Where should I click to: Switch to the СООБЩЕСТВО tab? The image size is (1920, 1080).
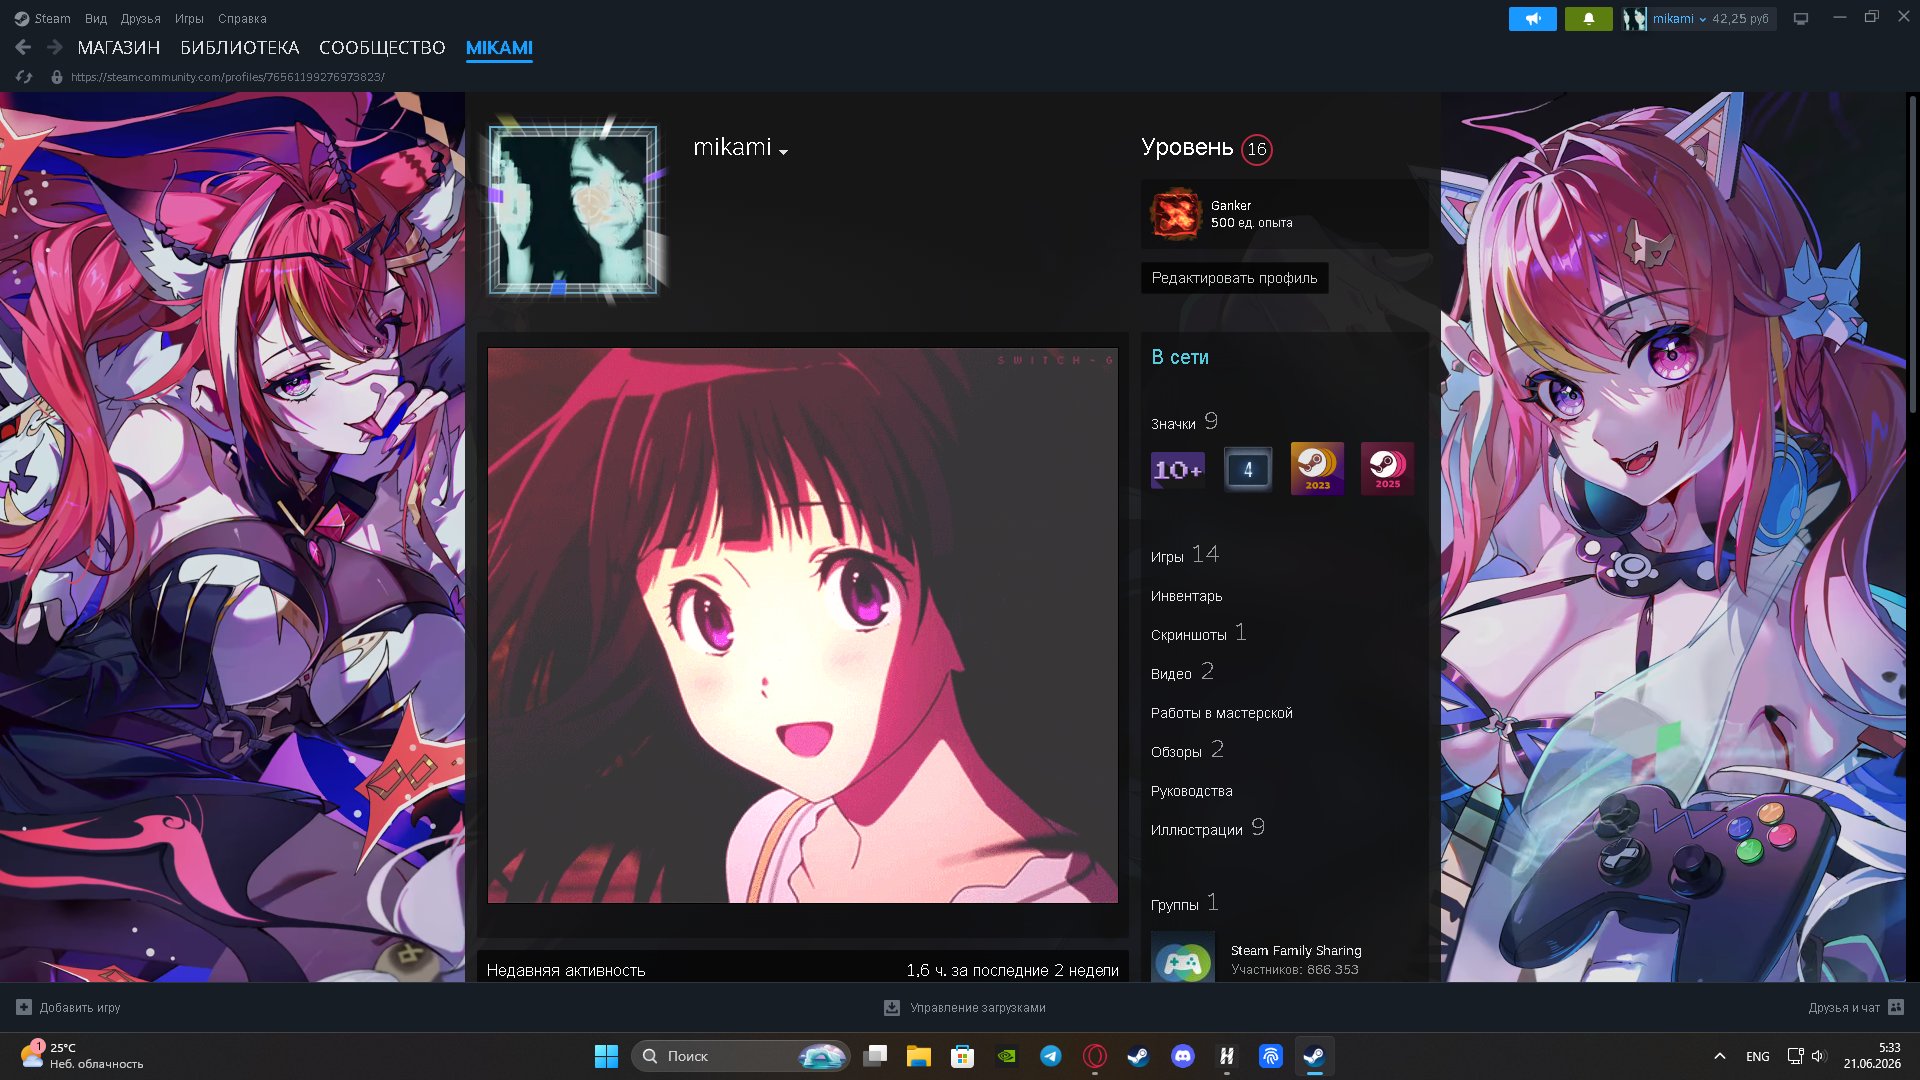pyautogui.click(x=382, y=47)
